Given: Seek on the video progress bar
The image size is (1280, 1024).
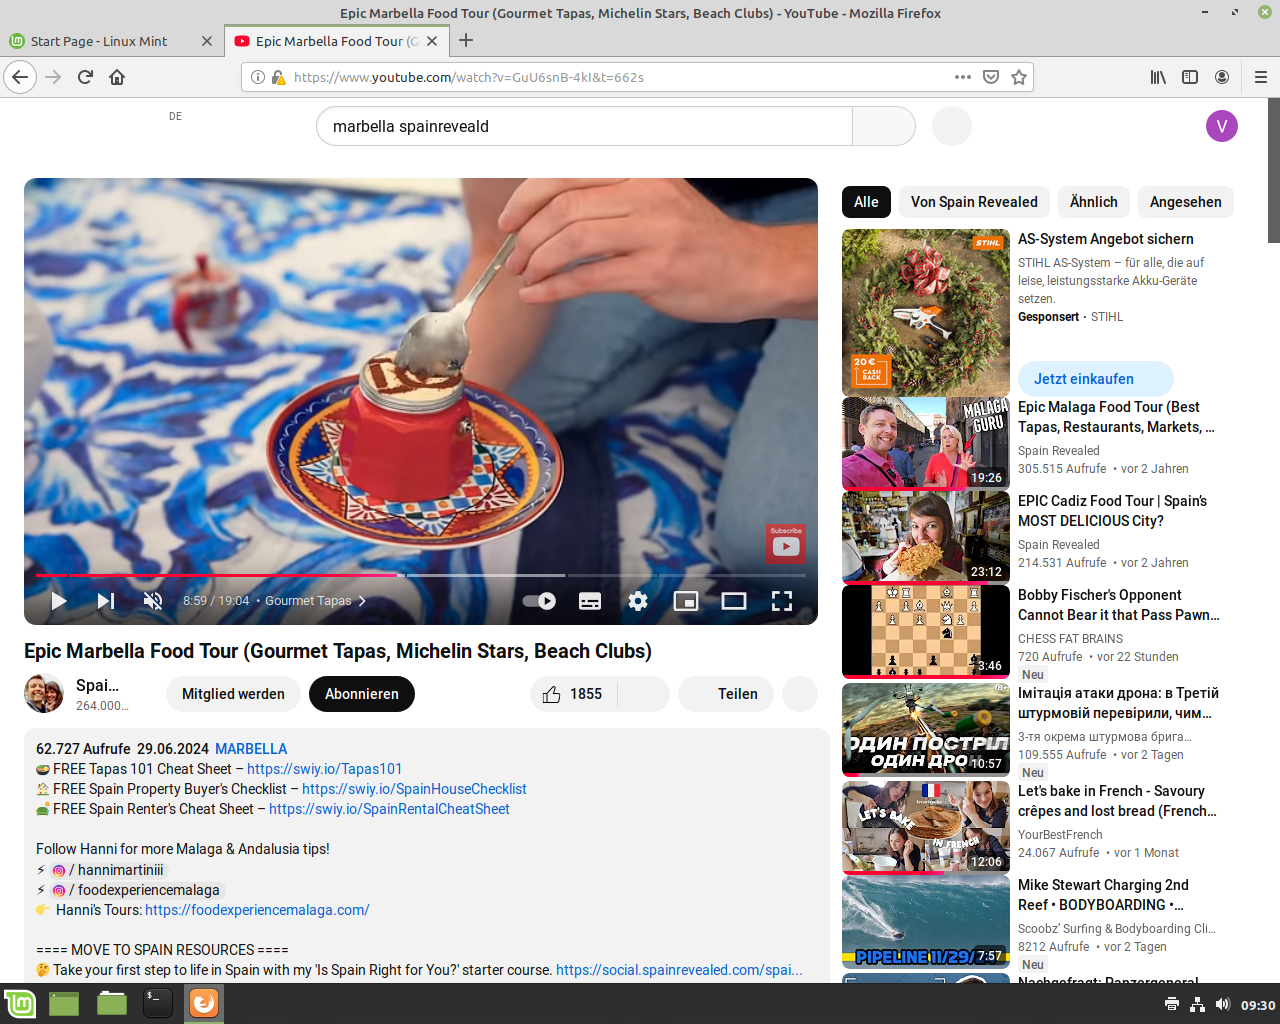Looking at the screenshot, I should [420, 575].
